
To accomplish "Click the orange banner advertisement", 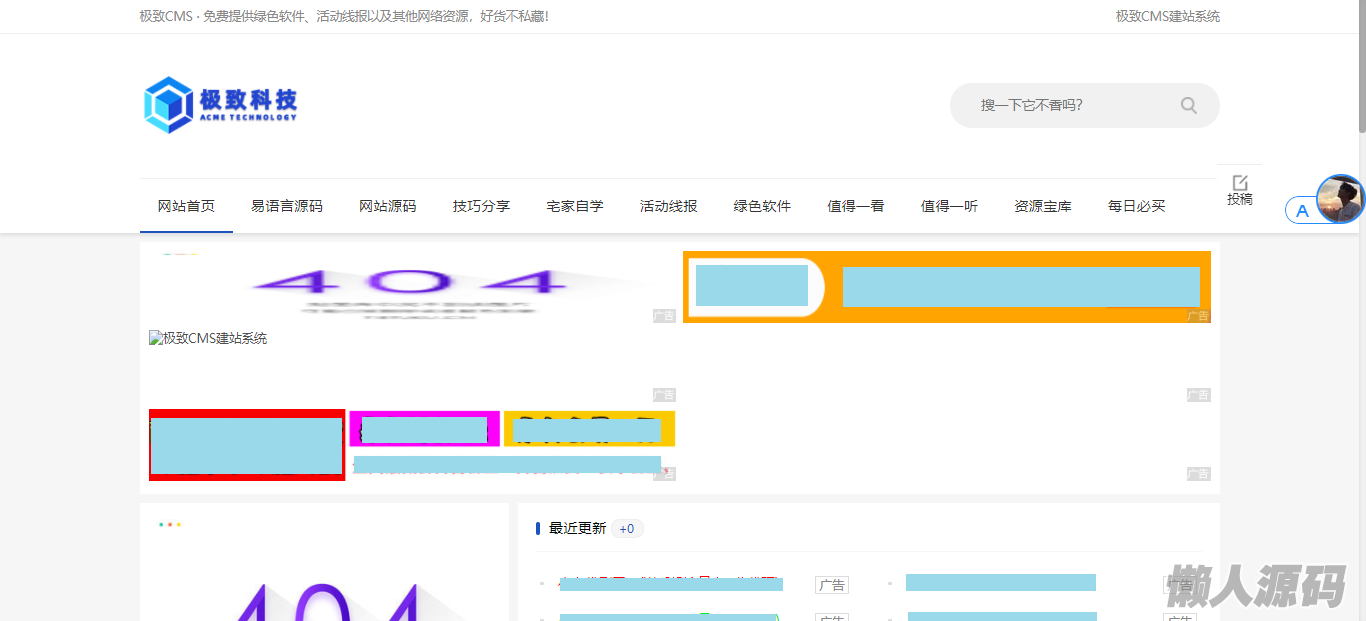I will click(x=946, y=287).
